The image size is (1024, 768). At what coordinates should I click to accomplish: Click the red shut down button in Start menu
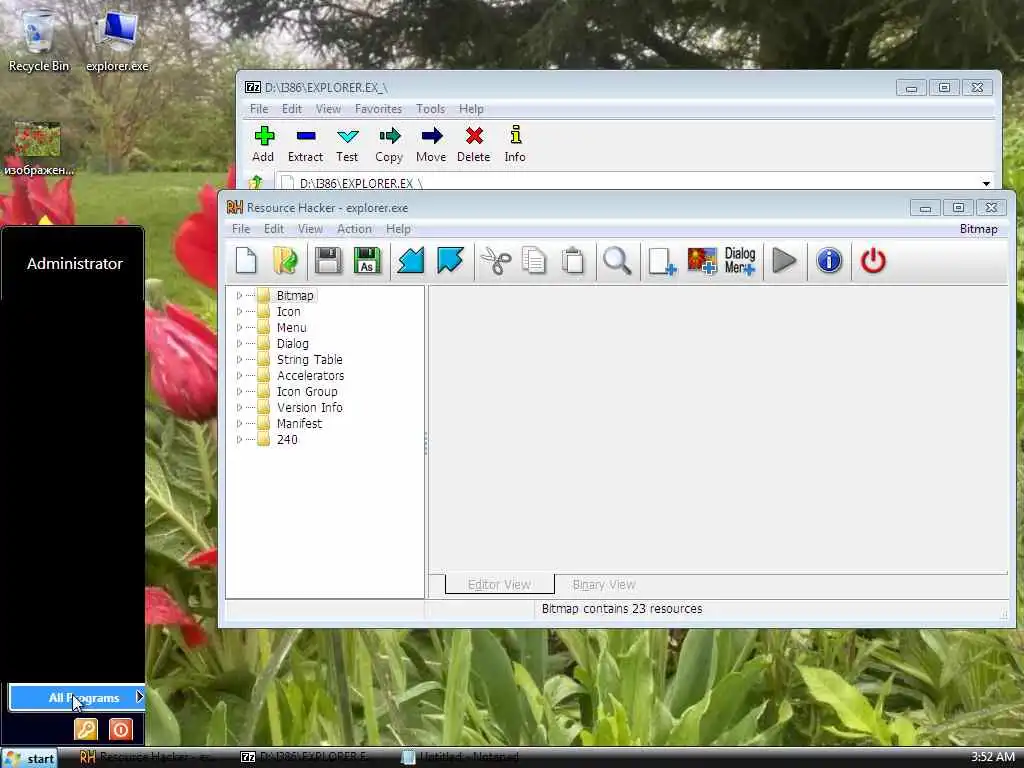(x=121, y=729)
